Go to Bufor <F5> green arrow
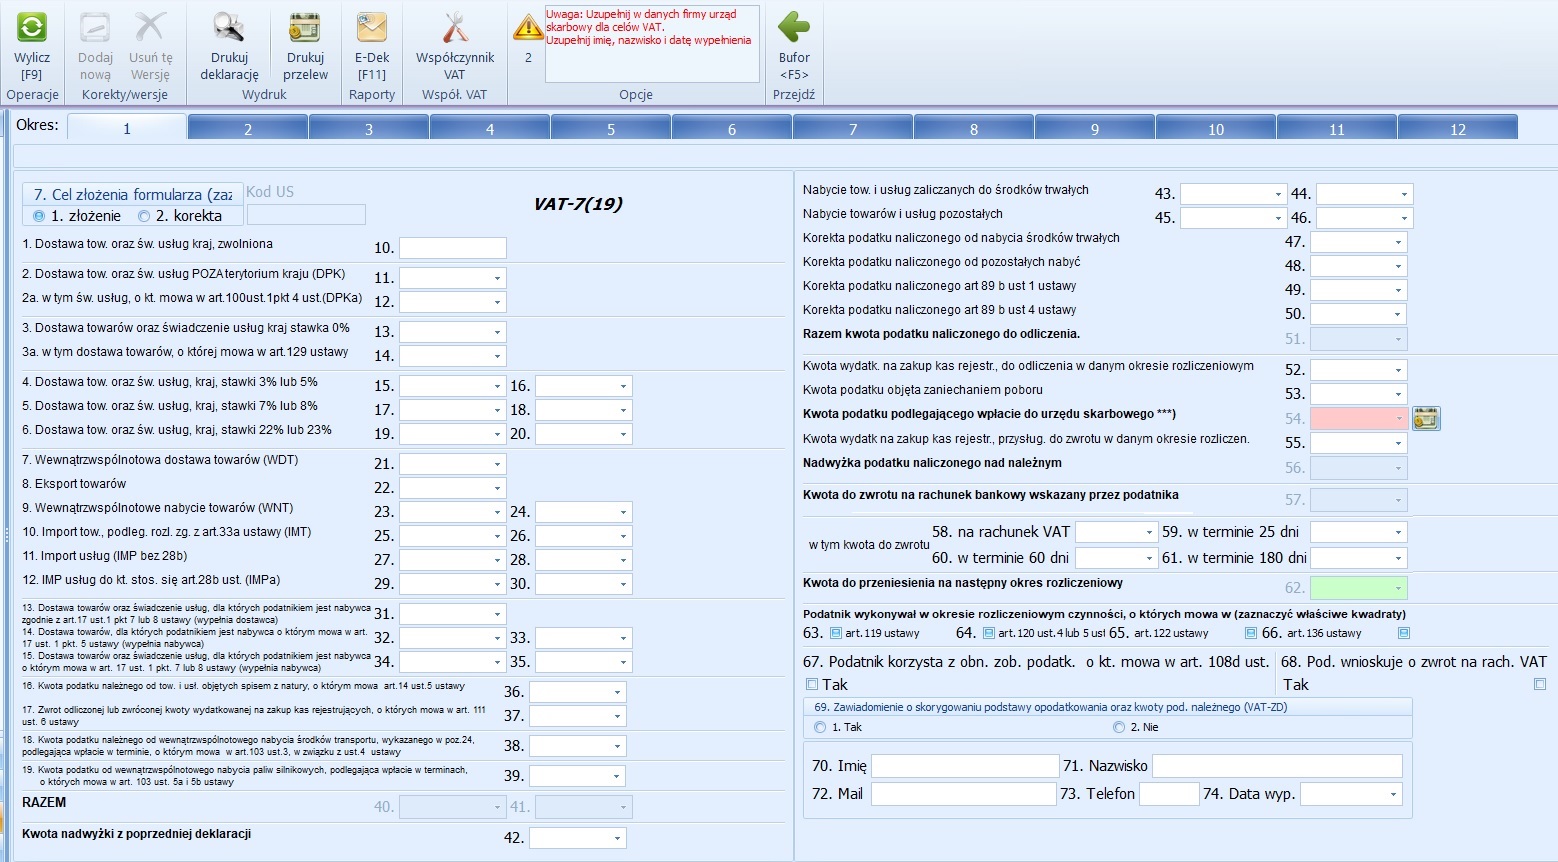Image resolution: width=1558 pixels, height=862 pixels. [794, 27]
